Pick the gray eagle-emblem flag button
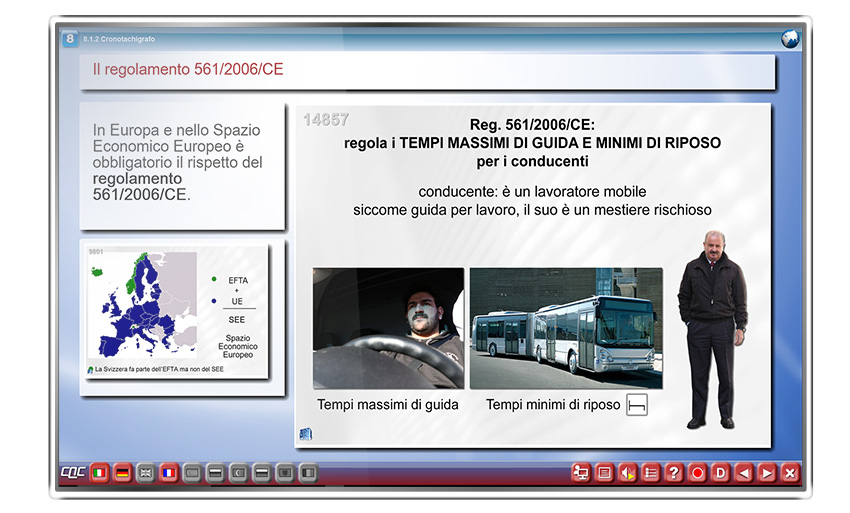 [x=285, y=473]
